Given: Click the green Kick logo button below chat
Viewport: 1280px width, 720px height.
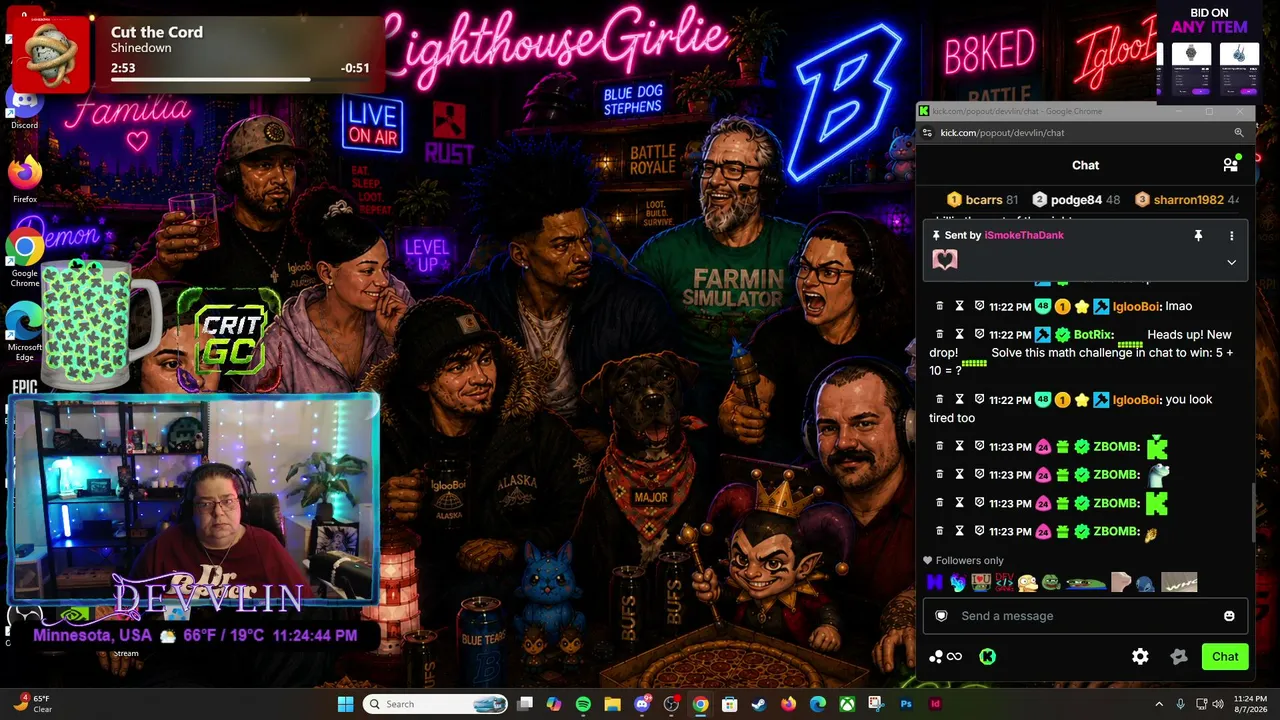Looking at the screenshot, I should [x=987, y=657].
